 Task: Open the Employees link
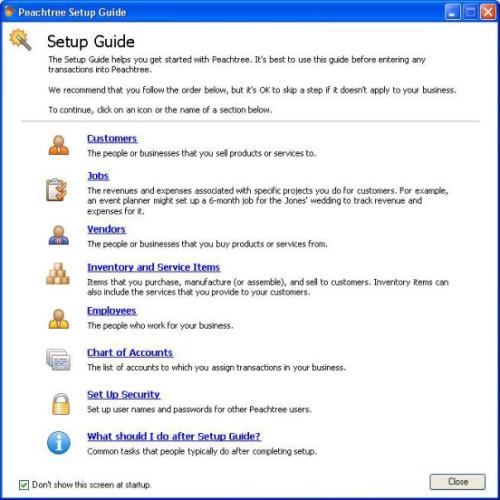(112, 311)
